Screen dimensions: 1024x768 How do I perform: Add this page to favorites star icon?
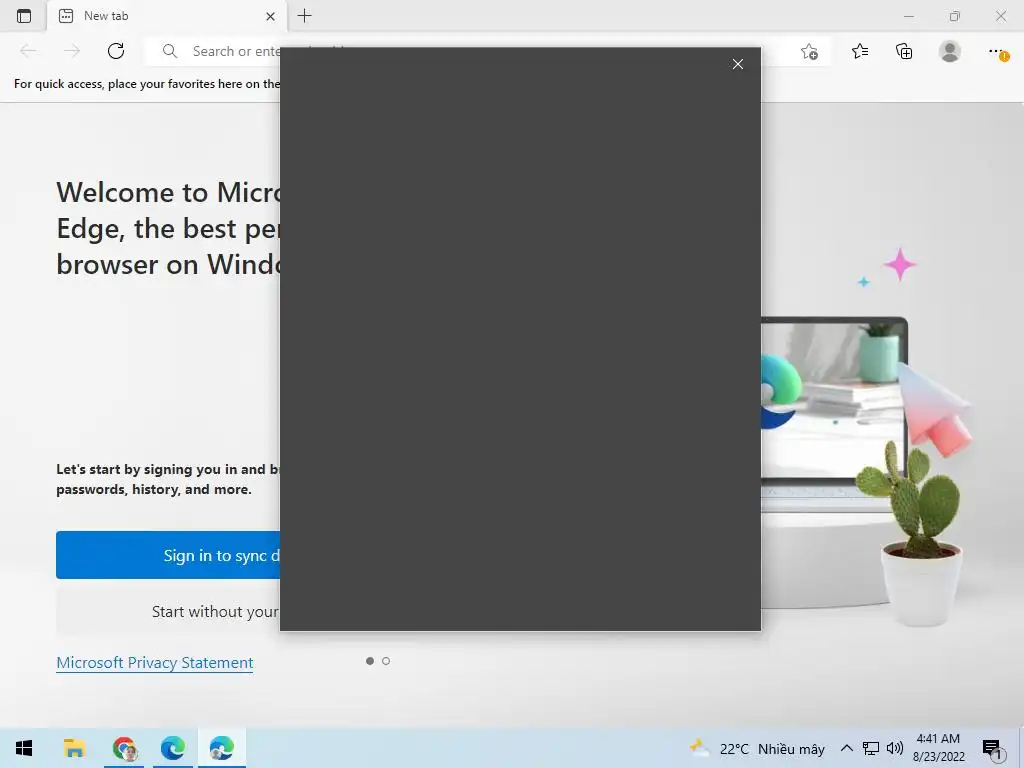click(809, 52)
